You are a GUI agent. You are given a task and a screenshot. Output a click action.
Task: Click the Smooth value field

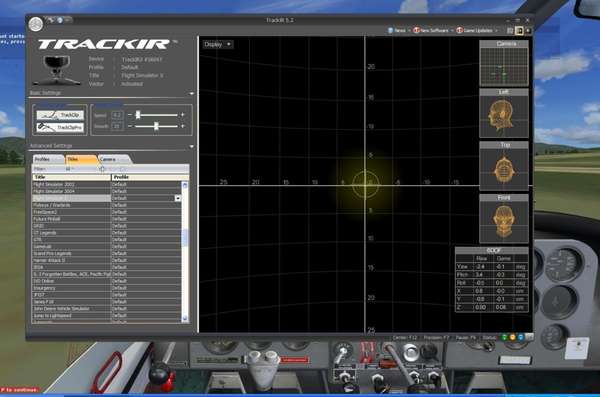coord(117,126)
